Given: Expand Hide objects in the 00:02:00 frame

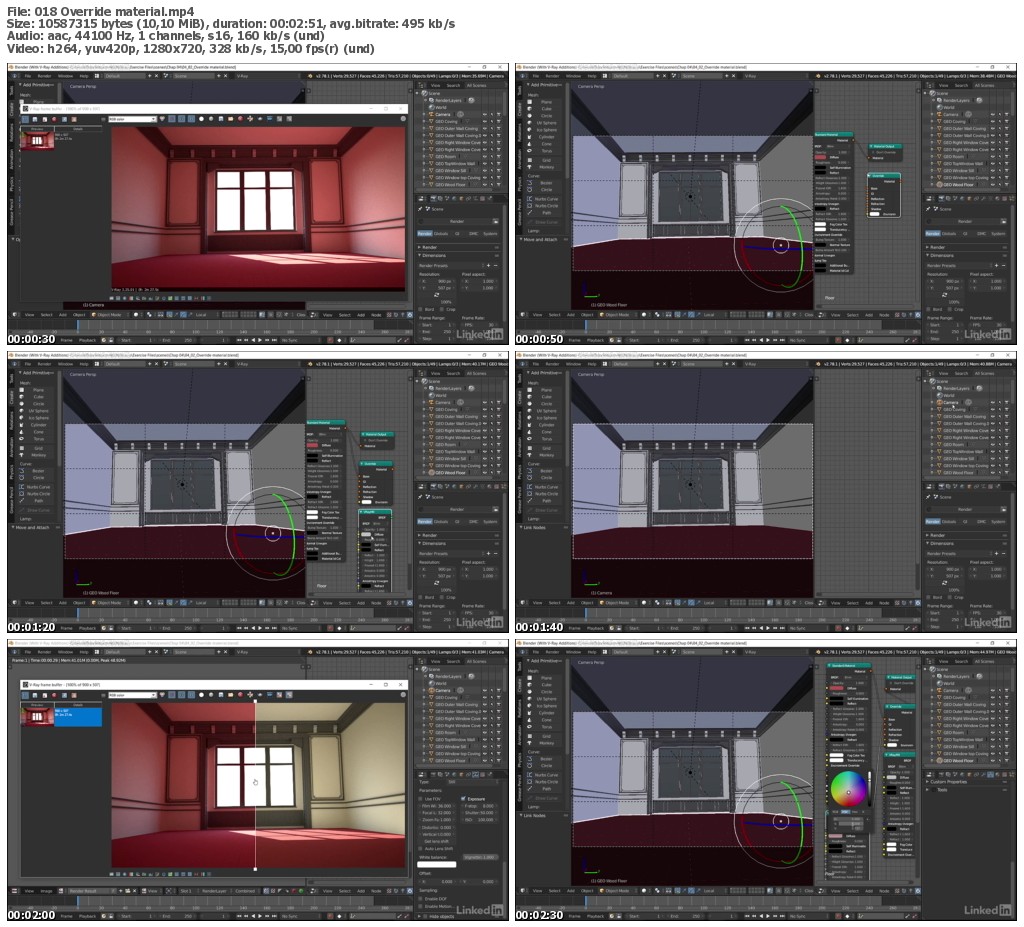Looking at the screenshot, I should 420,917.
